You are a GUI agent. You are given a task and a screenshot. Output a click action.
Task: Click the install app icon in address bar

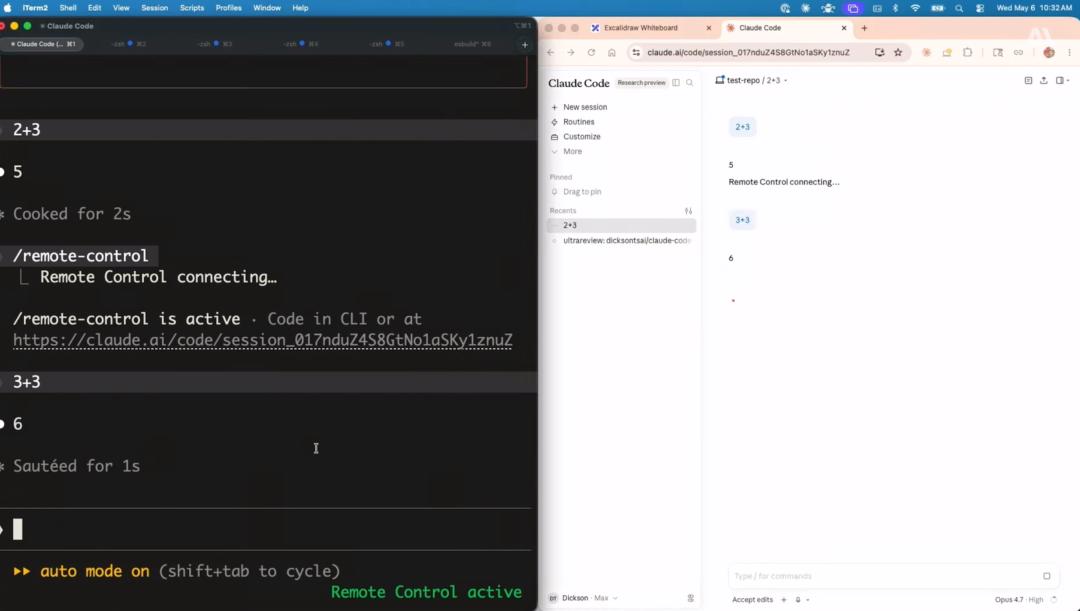[879, 52]
